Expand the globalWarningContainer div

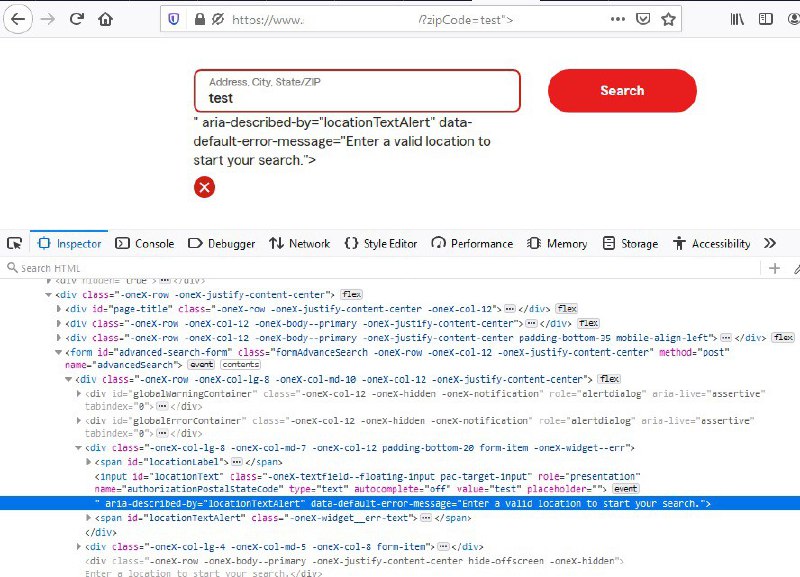coord(79,394)
